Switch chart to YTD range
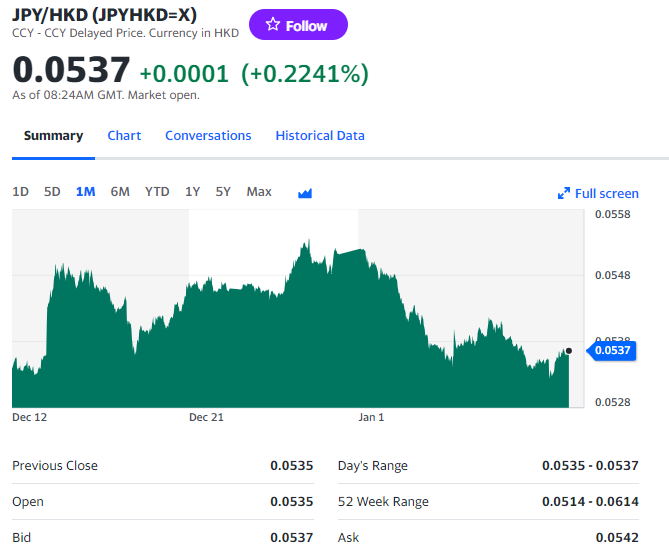This screenshot has width=669, height=558. pos(157,192)
